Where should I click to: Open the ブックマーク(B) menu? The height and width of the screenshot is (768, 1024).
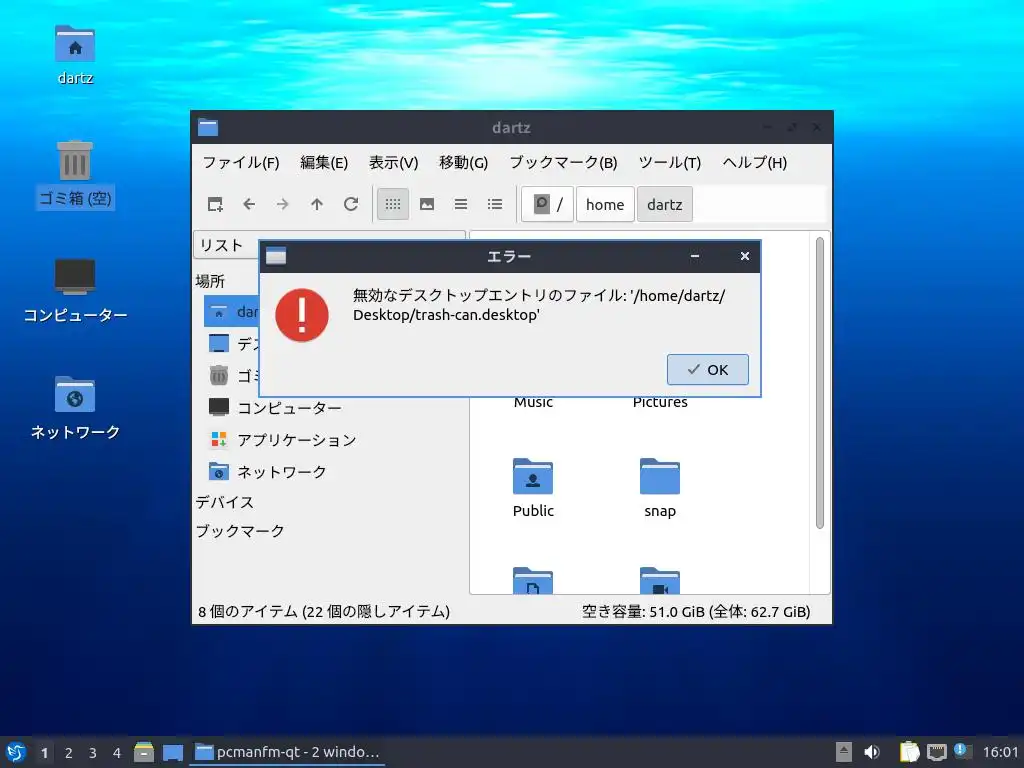(563, 163)
